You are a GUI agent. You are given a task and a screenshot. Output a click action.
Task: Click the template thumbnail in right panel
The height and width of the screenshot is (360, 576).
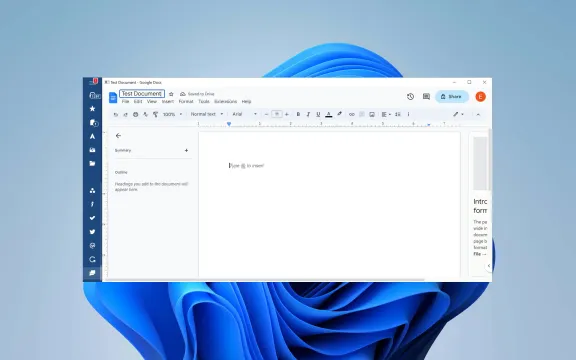480,163
